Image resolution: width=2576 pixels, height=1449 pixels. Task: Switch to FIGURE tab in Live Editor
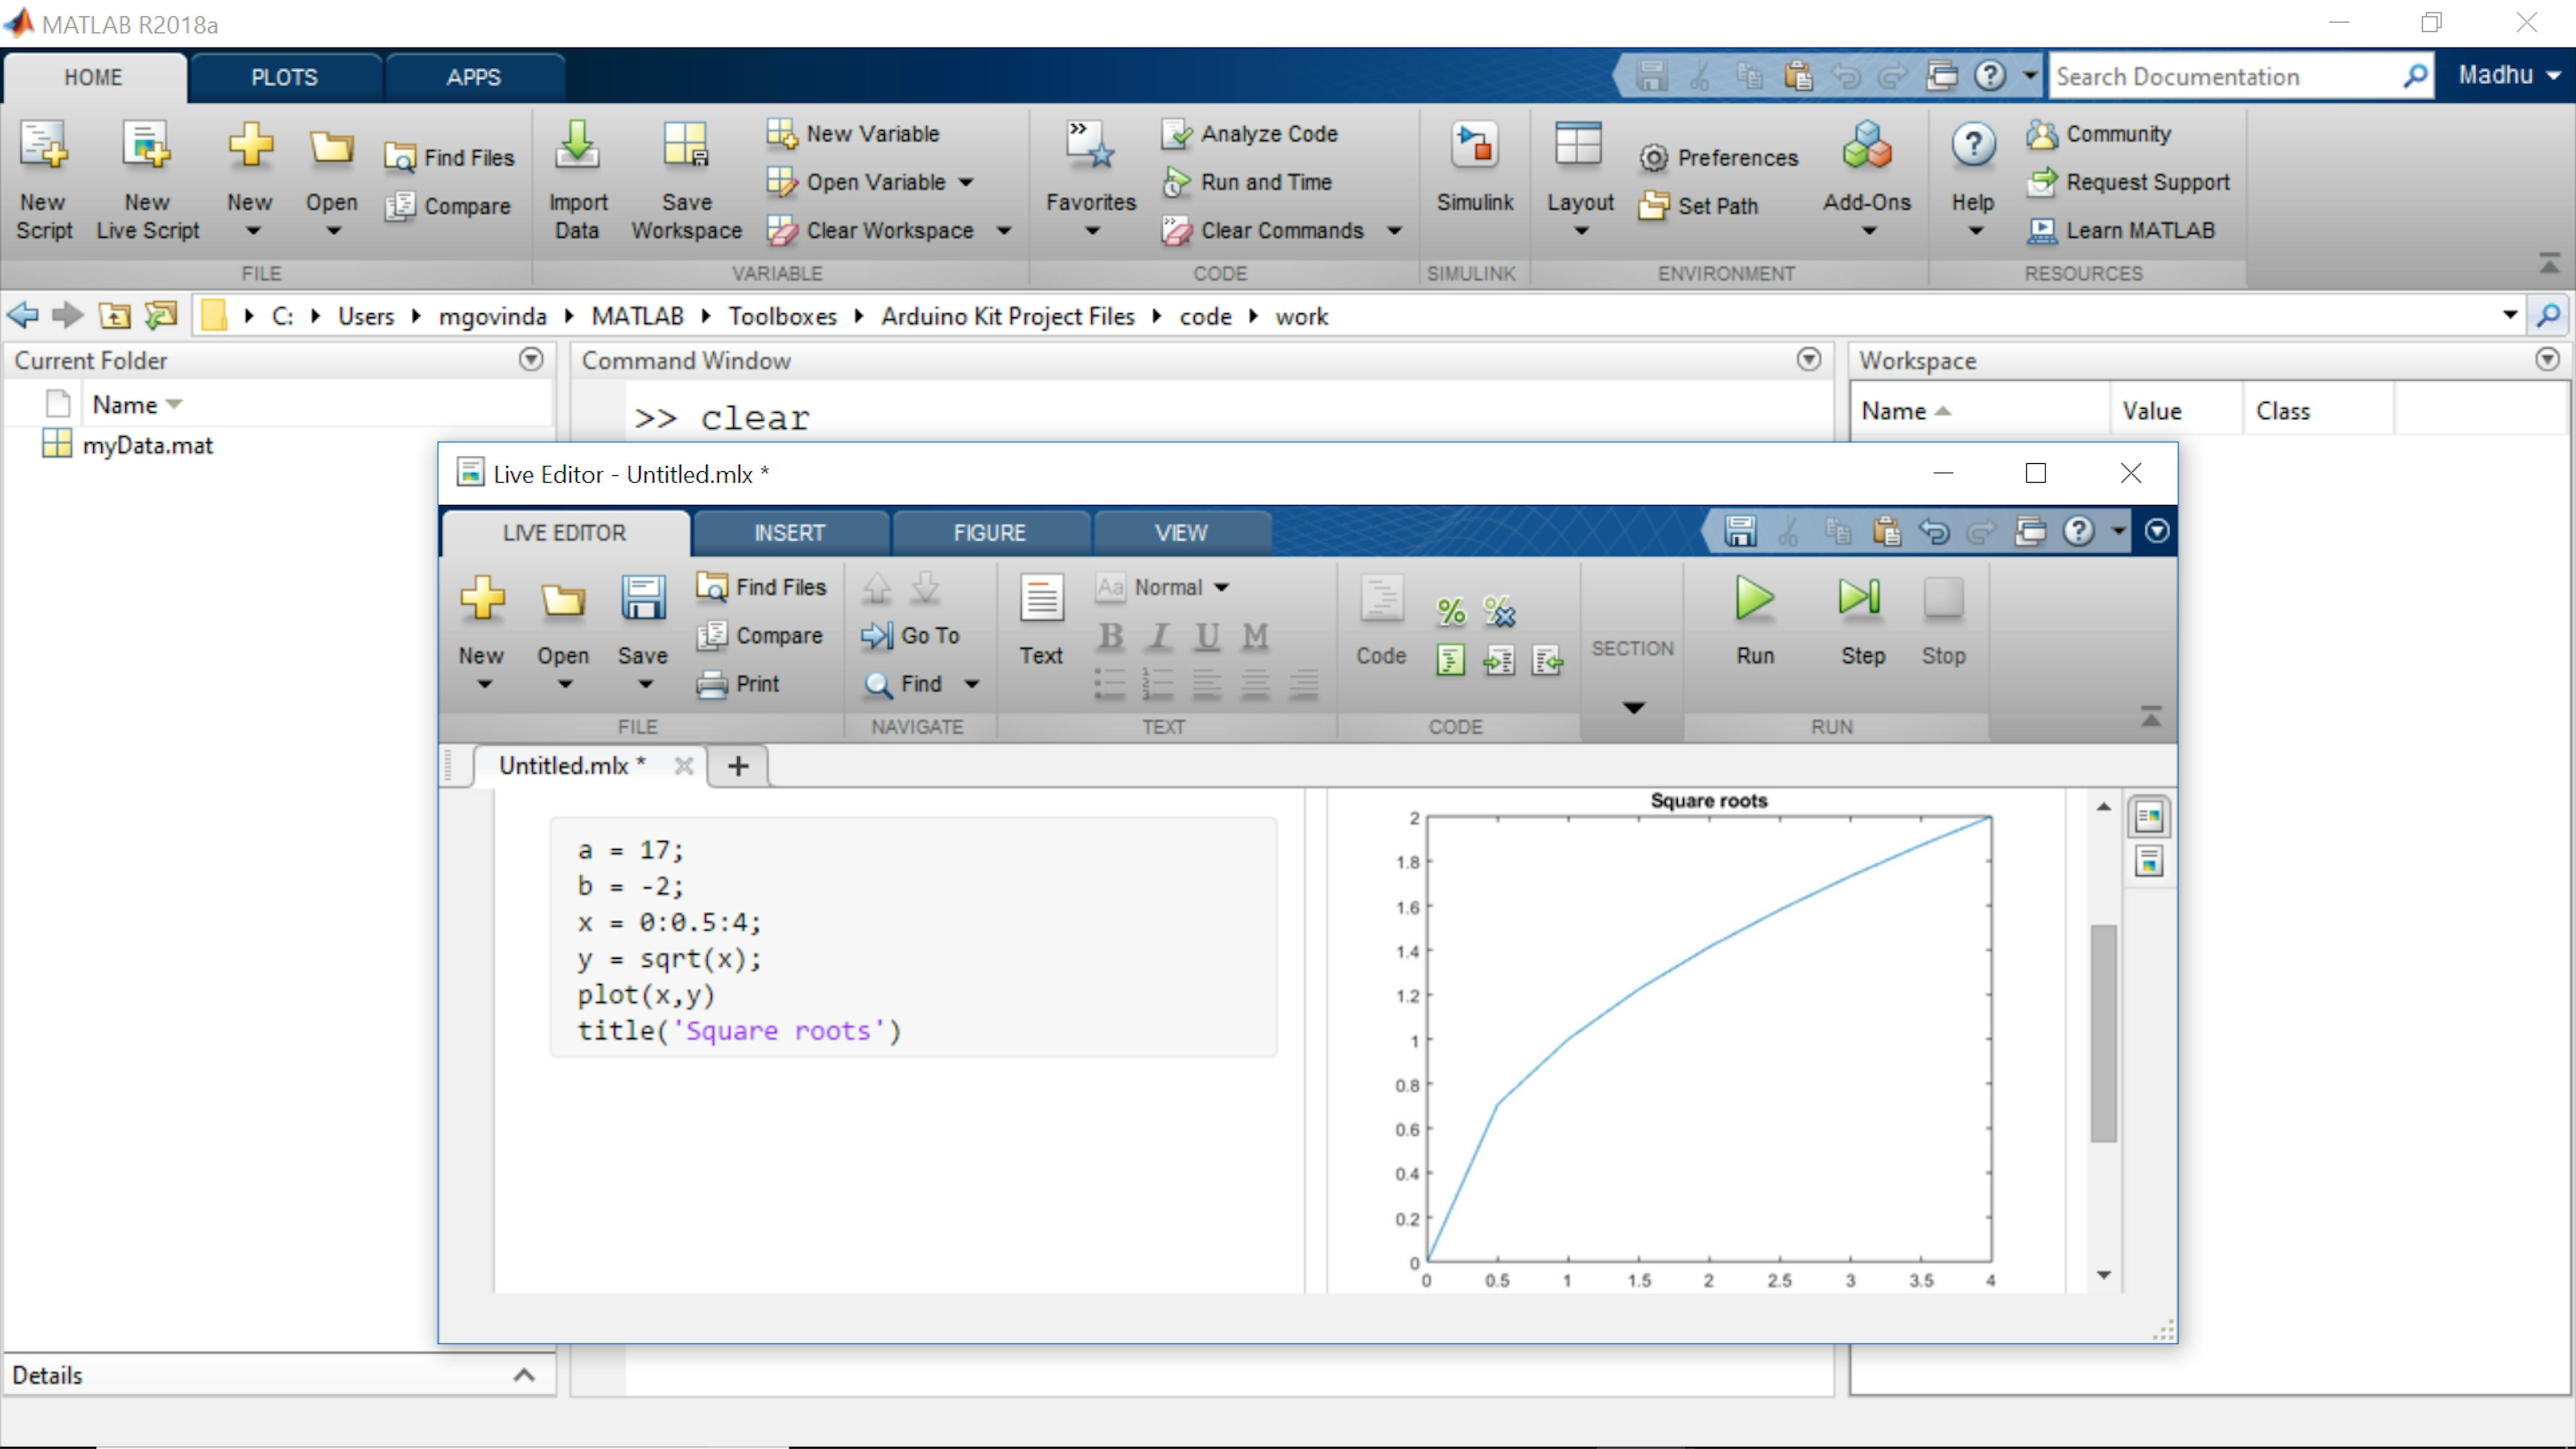[989, 533]
